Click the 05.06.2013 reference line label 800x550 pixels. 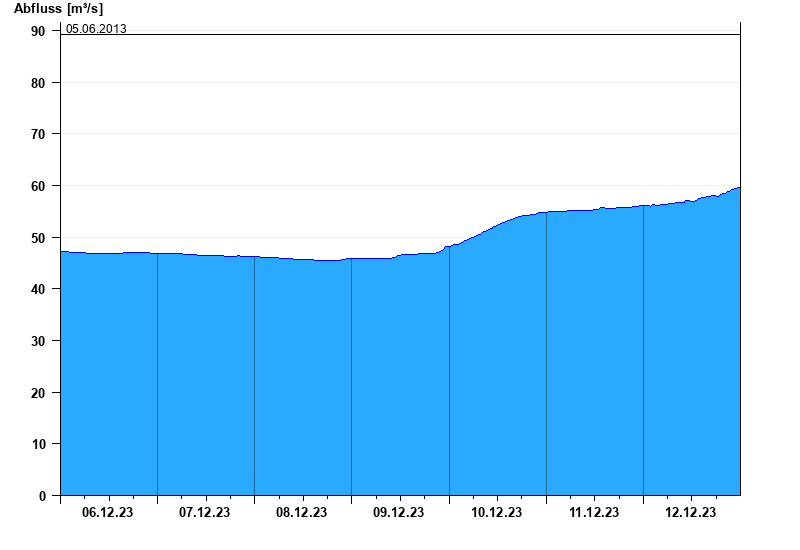click(96, 28)
